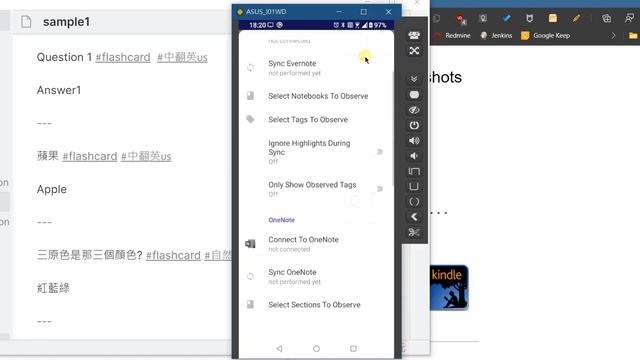Click the tag icon beside Select Tags
Screen dimensions: 640x360
point(250,120)
